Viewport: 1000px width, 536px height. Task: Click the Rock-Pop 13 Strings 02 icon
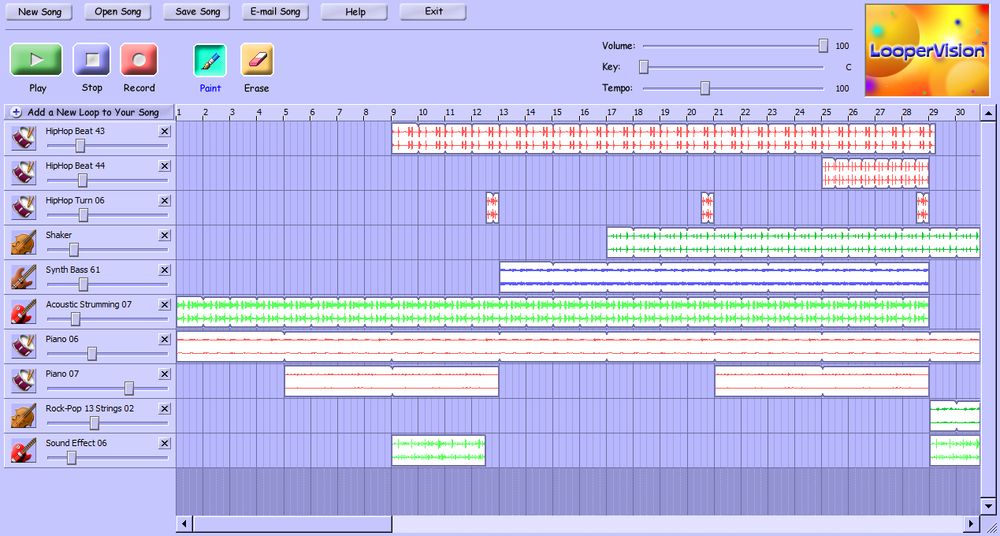coord(23,416)
